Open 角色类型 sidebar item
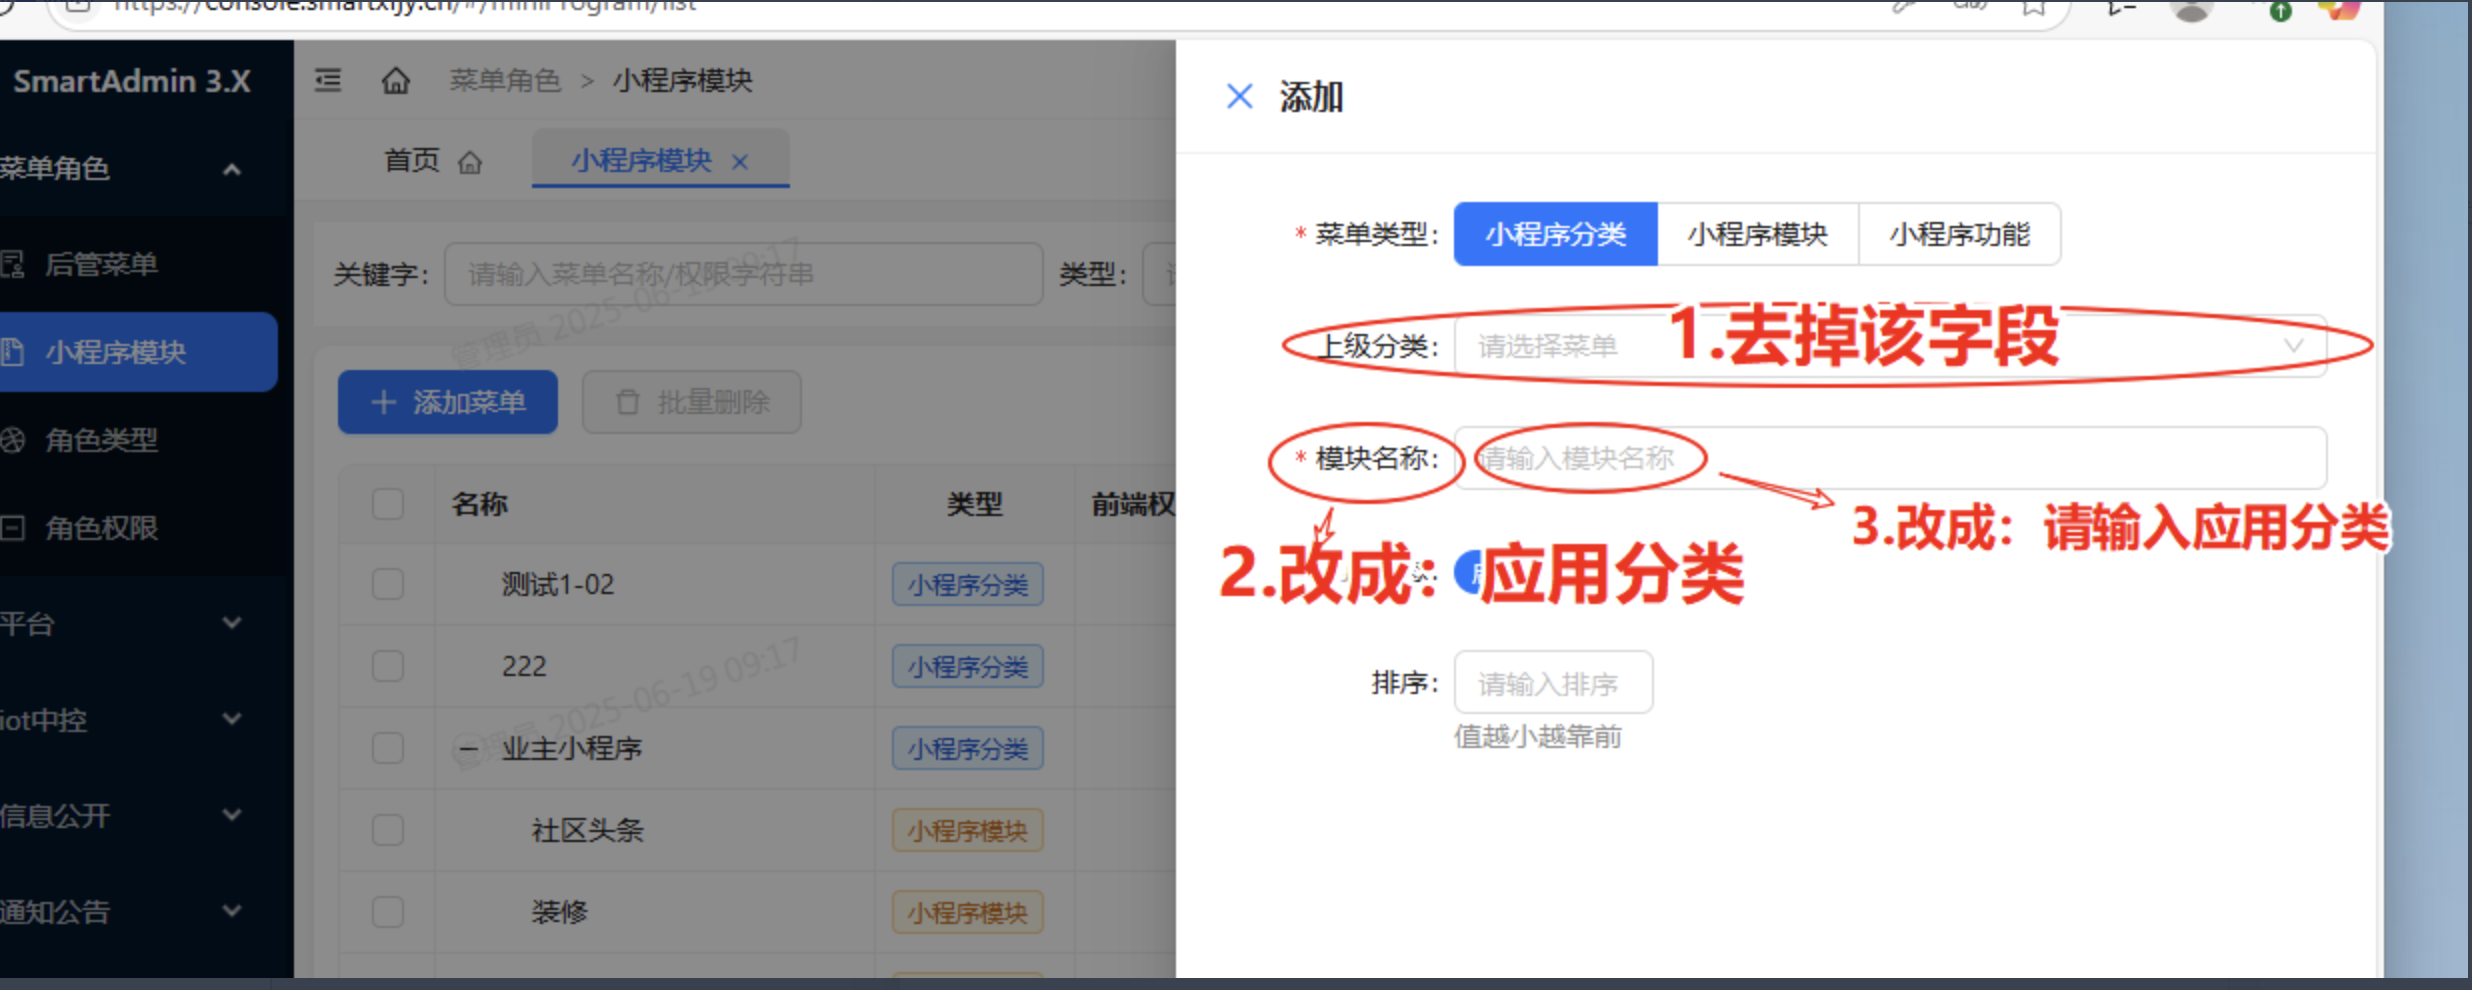Viewport: 2472px width, 990px height. (100, 440)
